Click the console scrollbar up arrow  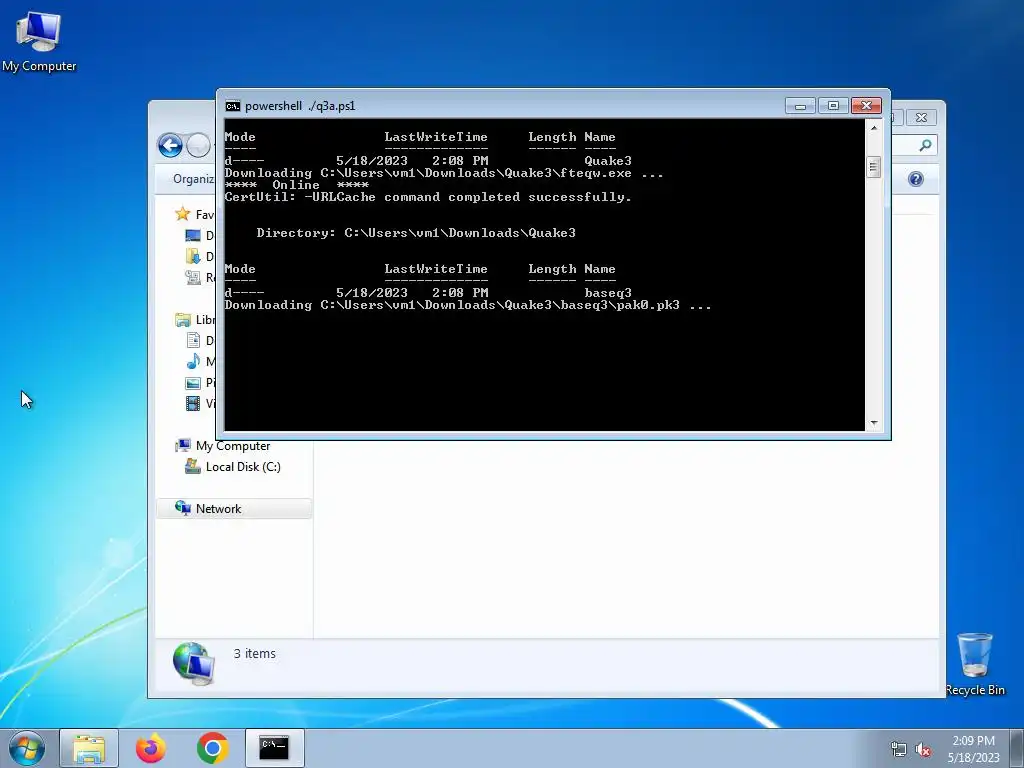(x=874, y=128)
